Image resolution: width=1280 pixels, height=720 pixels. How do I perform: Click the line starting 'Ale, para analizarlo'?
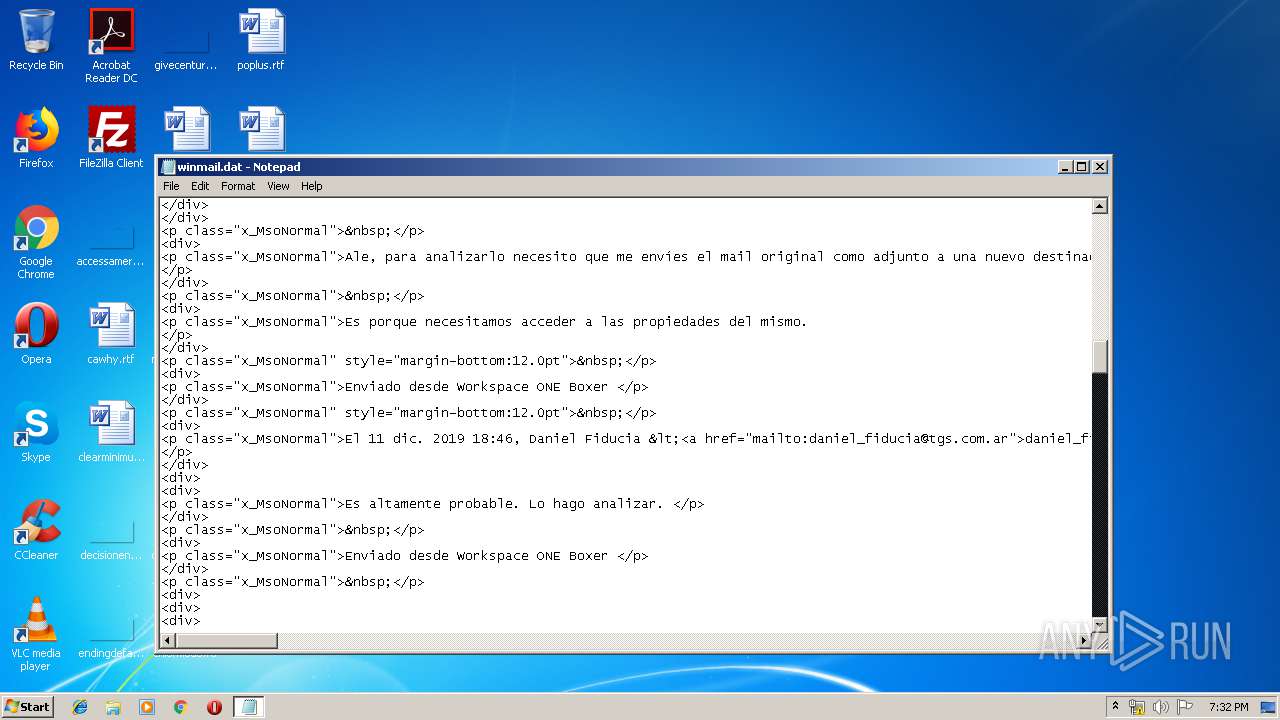click(x=626, y=257)
